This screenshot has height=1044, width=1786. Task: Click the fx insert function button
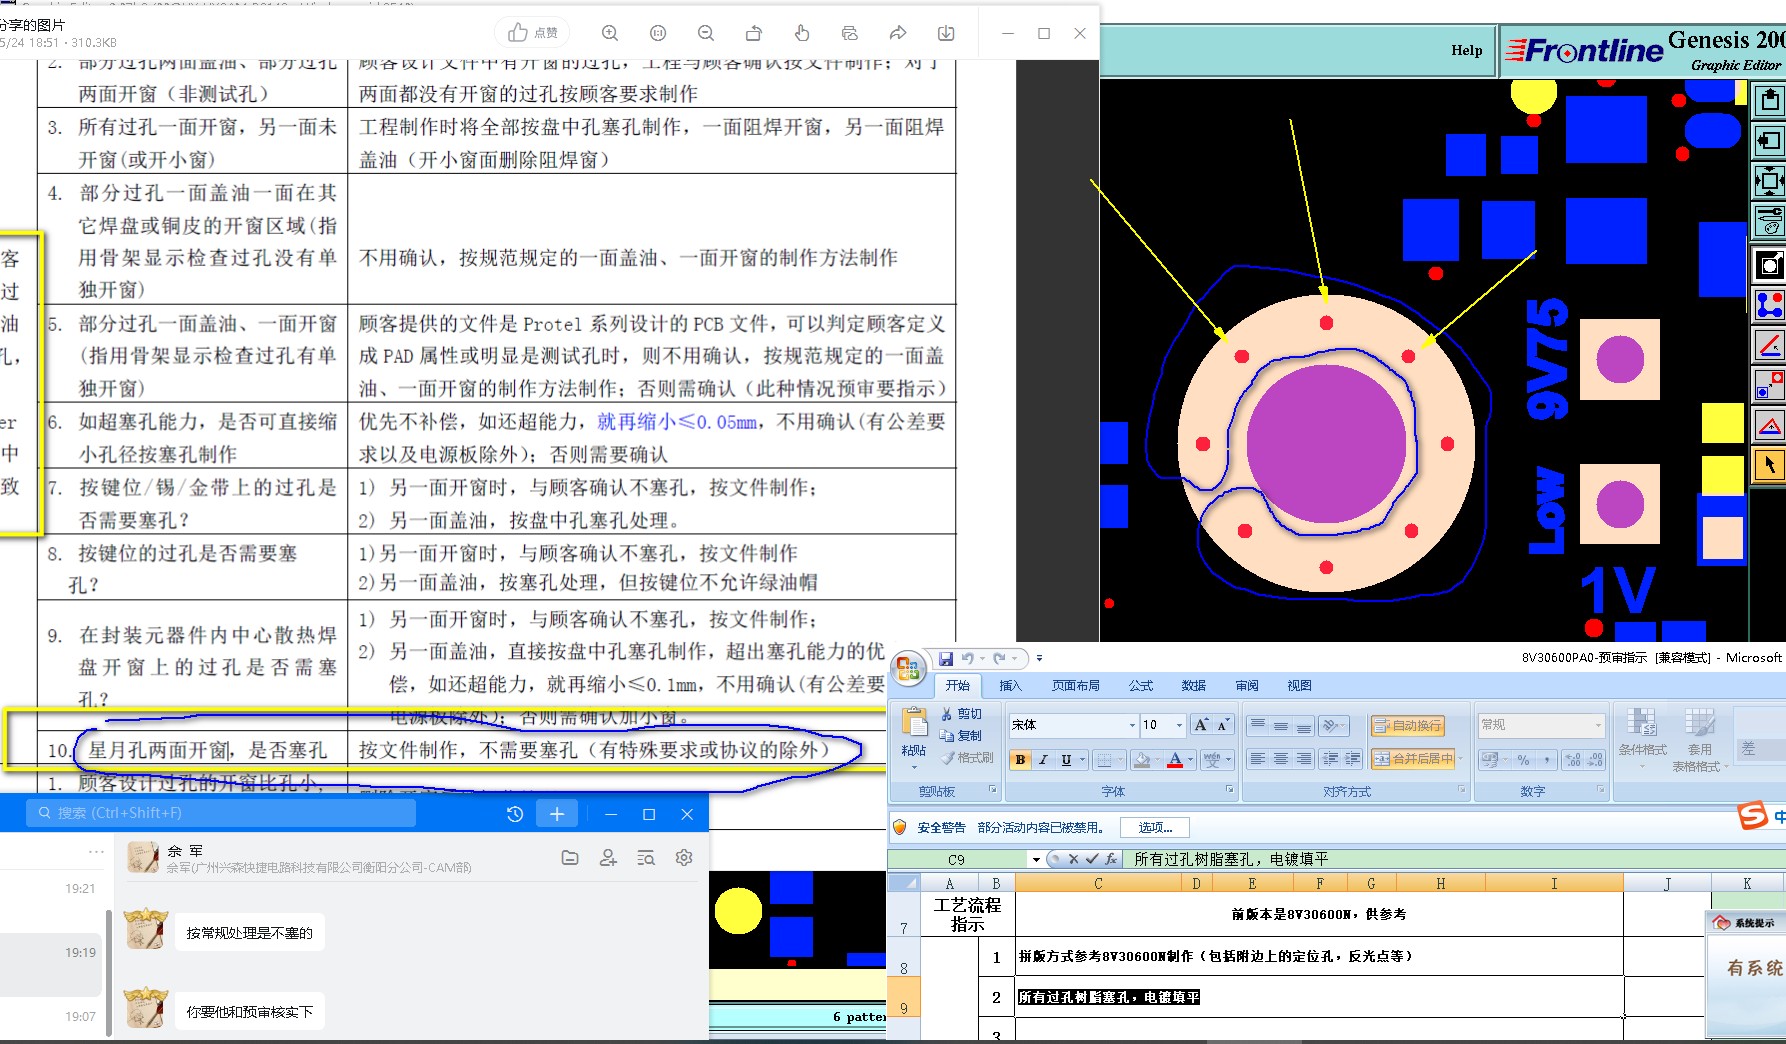1110,859
